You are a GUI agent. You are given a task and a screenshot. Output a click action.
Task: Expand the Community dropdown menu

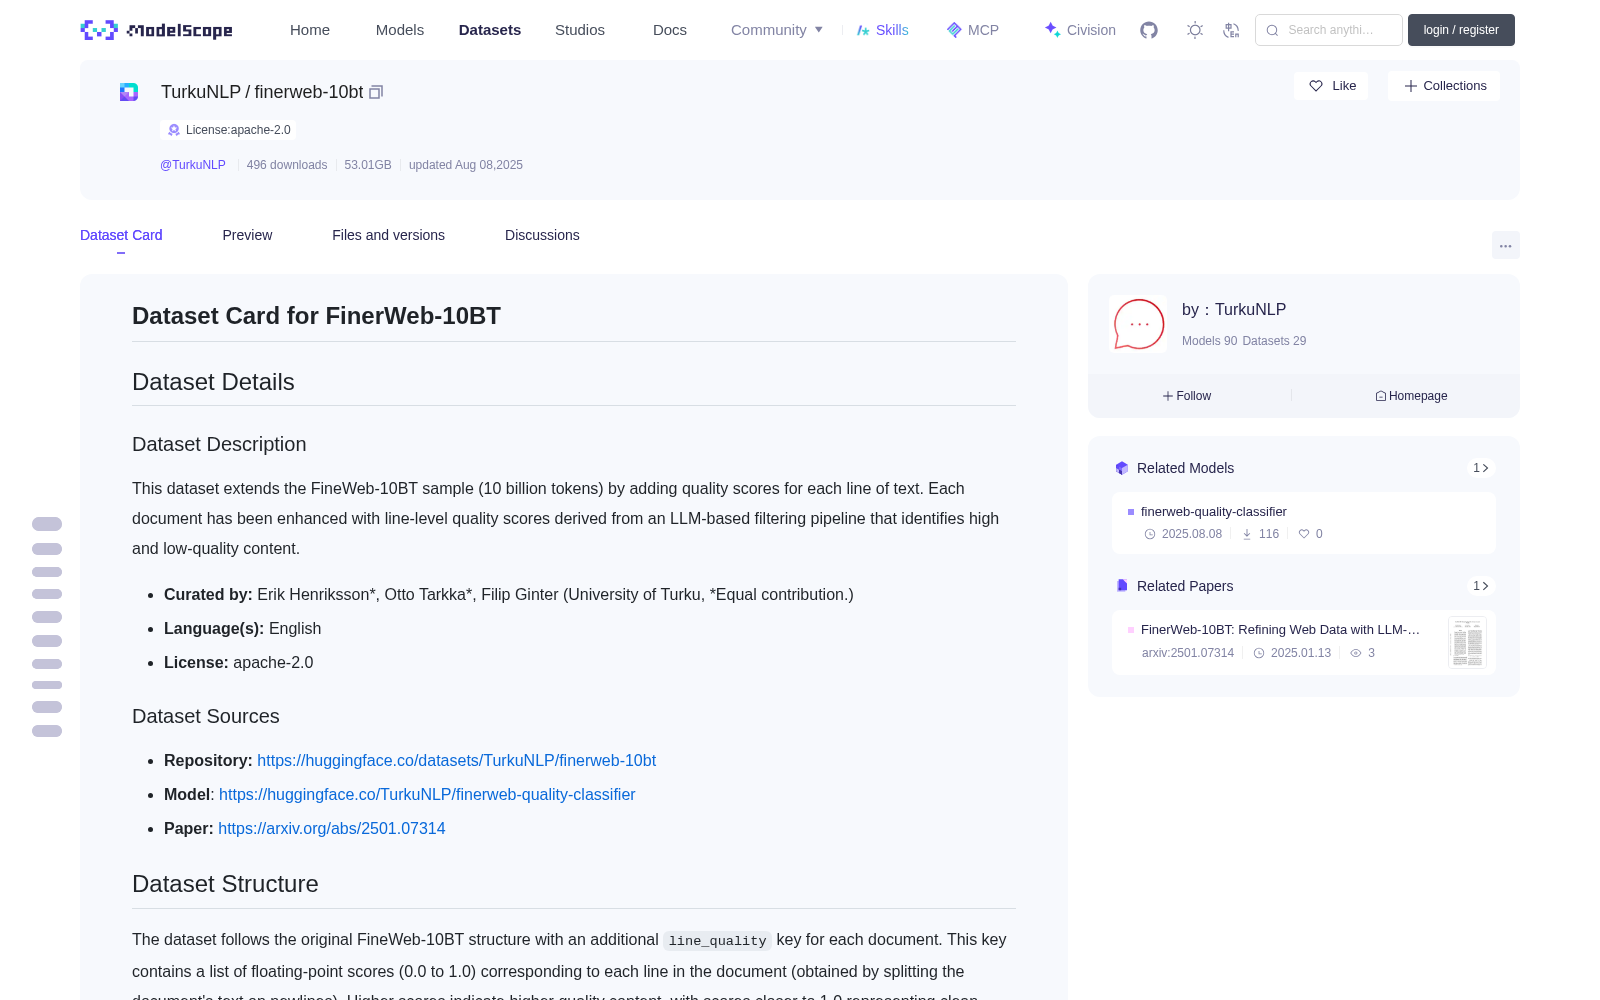pos(777,30)
